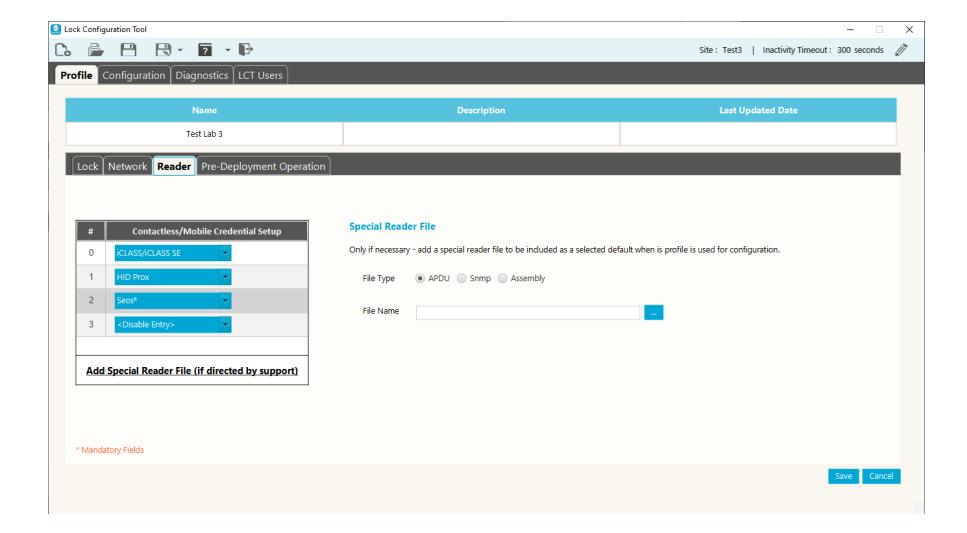Click the Contactless/Mobile Credential Setup header
This screenshot has height=533, width=967.
pyautogui.click(x=207, y=231)
